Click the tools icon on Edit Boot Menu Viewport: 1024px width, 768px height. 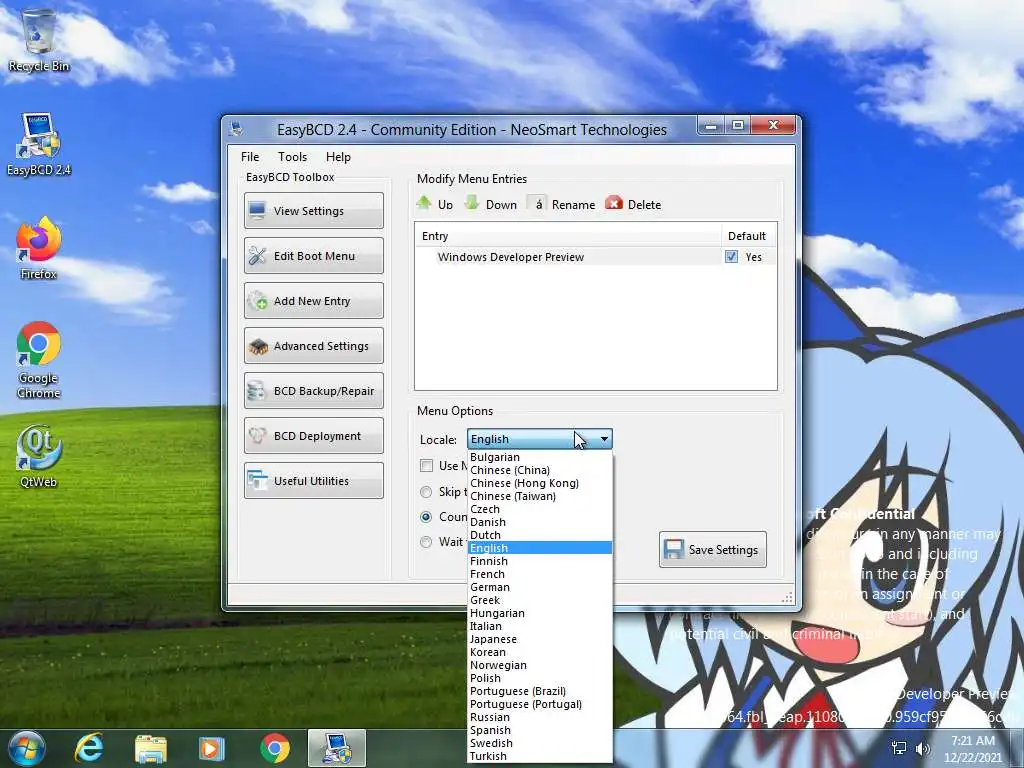257,255
